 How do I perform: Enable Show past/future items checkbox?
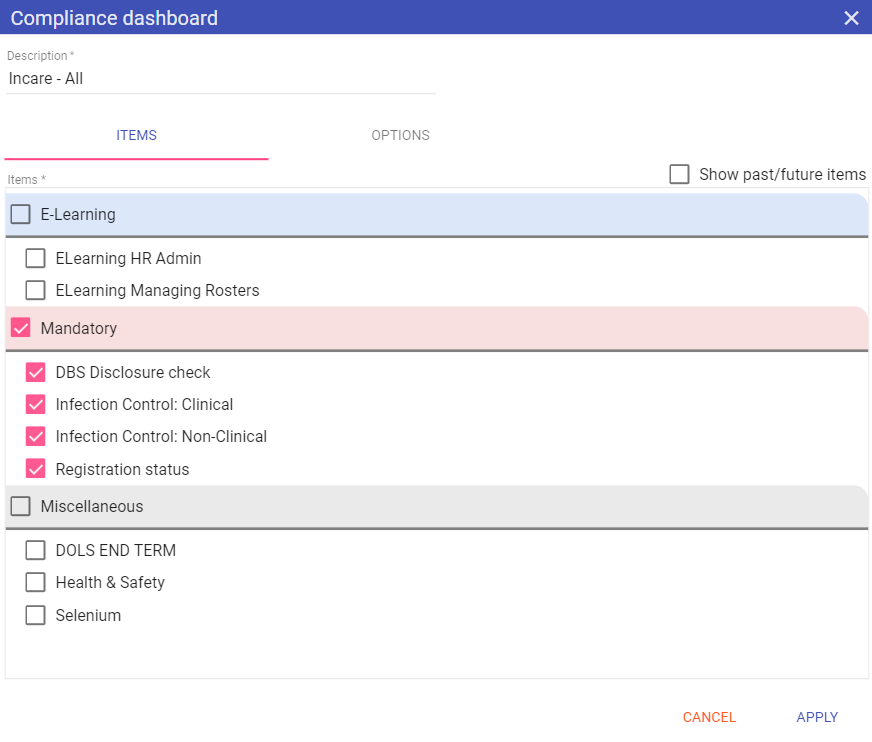tap(680, 174)
